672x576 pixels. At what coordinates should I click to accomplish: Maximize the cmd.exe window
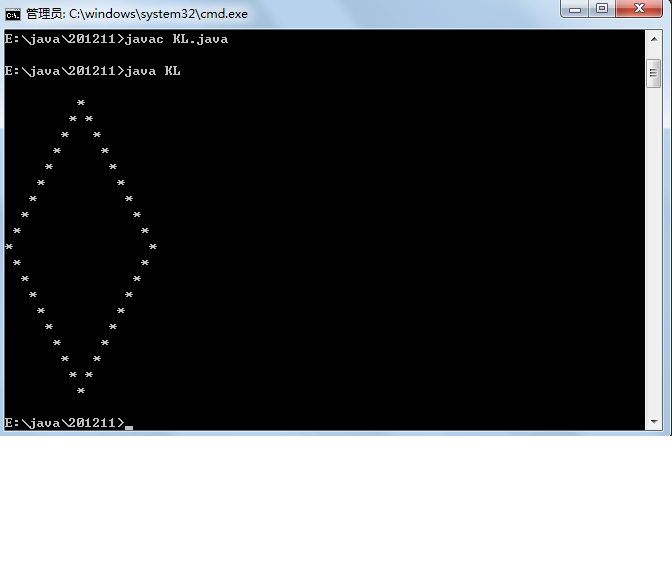point(602,9)
